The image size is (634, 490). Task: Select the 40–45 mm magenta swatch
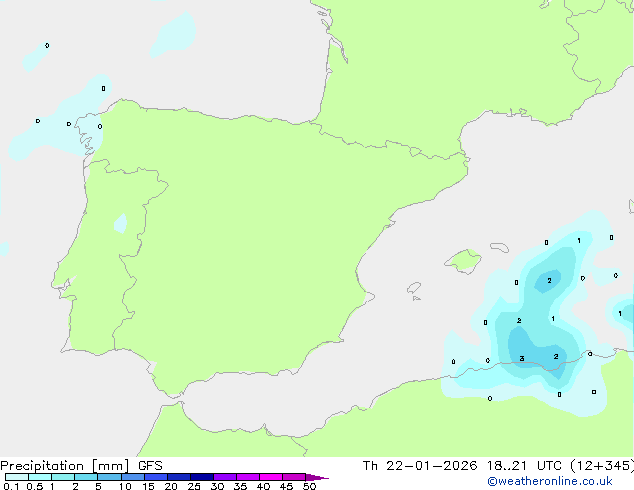[x=271, y=477]
